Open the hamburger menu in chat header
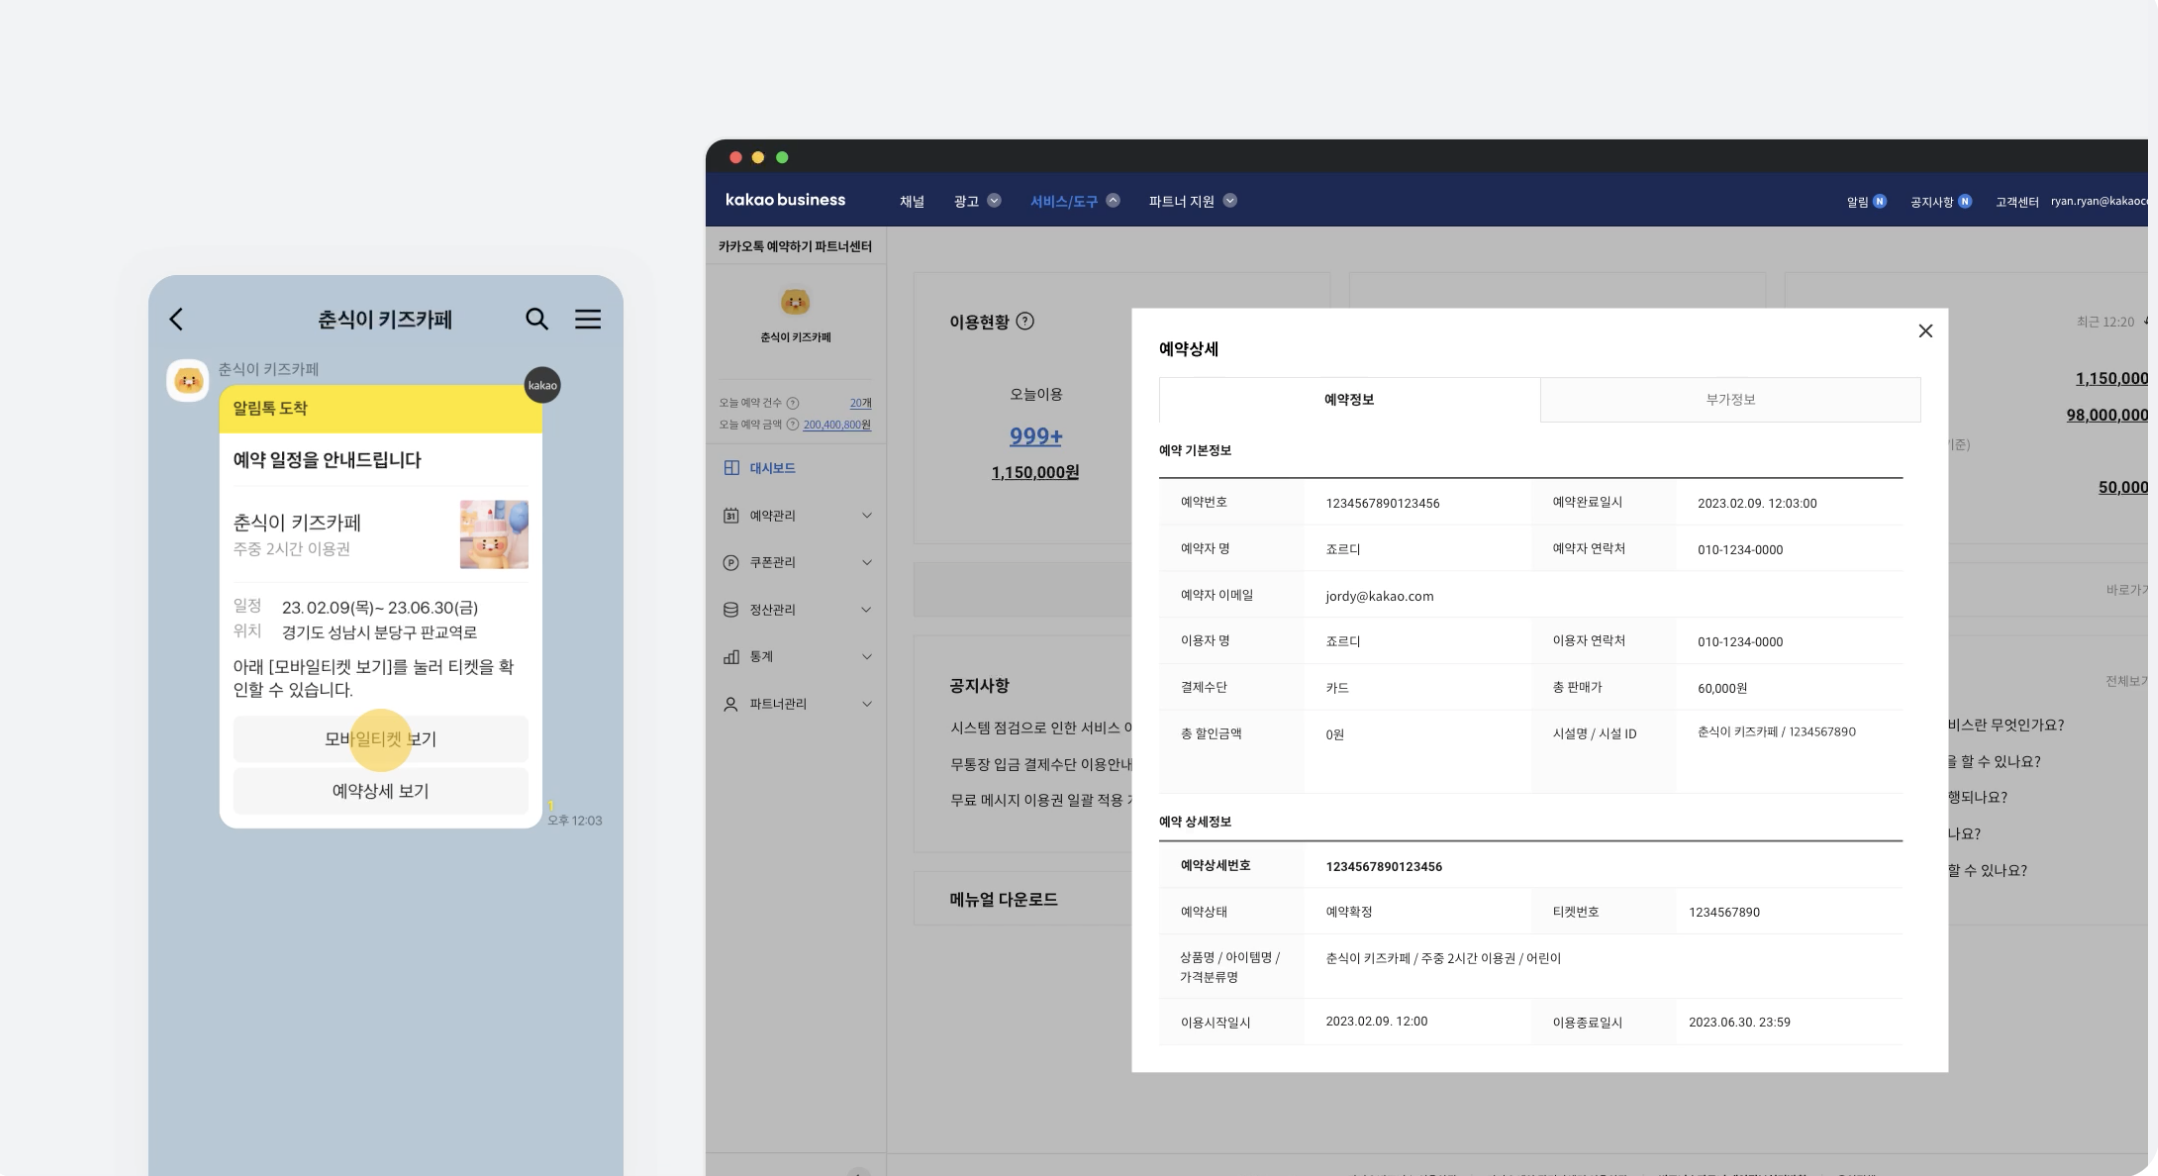The width and height of the screenshot is (2158, 1176). tap(588, 319)
